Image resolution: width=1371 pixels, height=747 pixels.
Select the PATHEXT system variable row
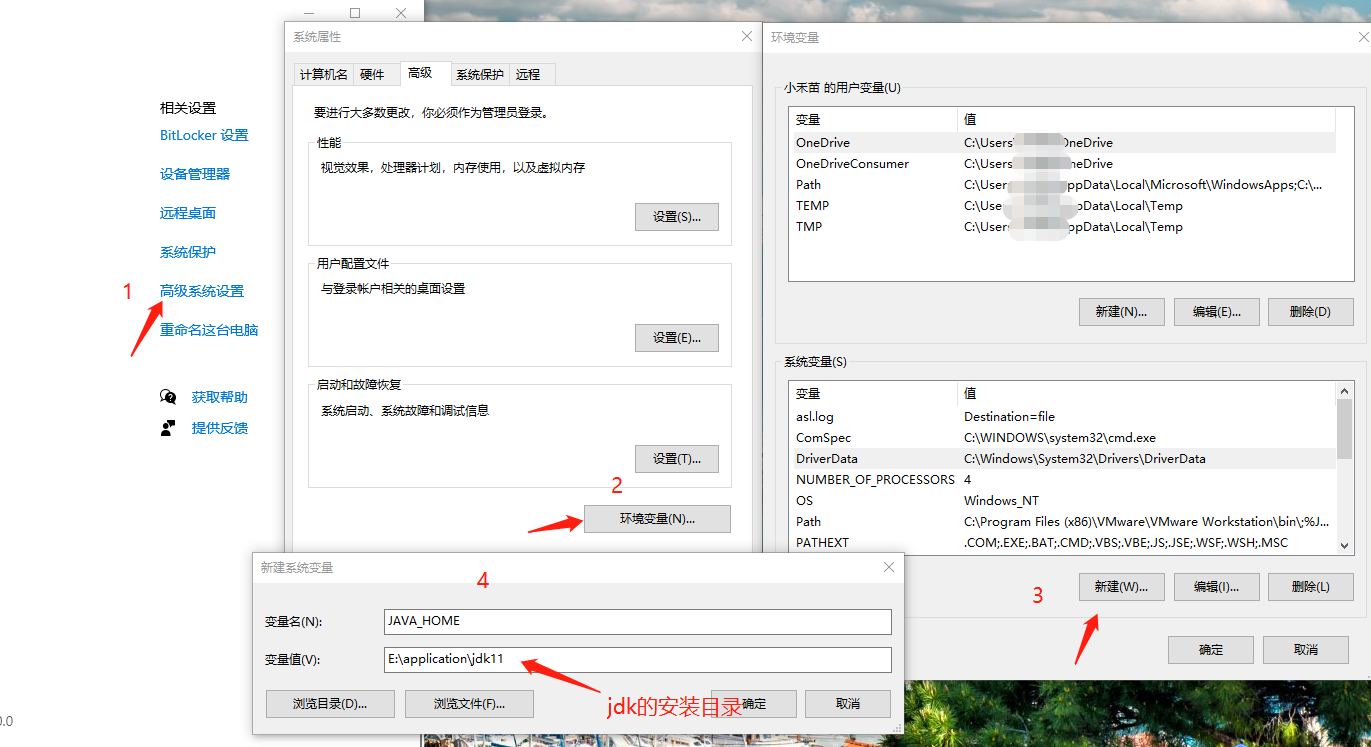click(1064, 543)
